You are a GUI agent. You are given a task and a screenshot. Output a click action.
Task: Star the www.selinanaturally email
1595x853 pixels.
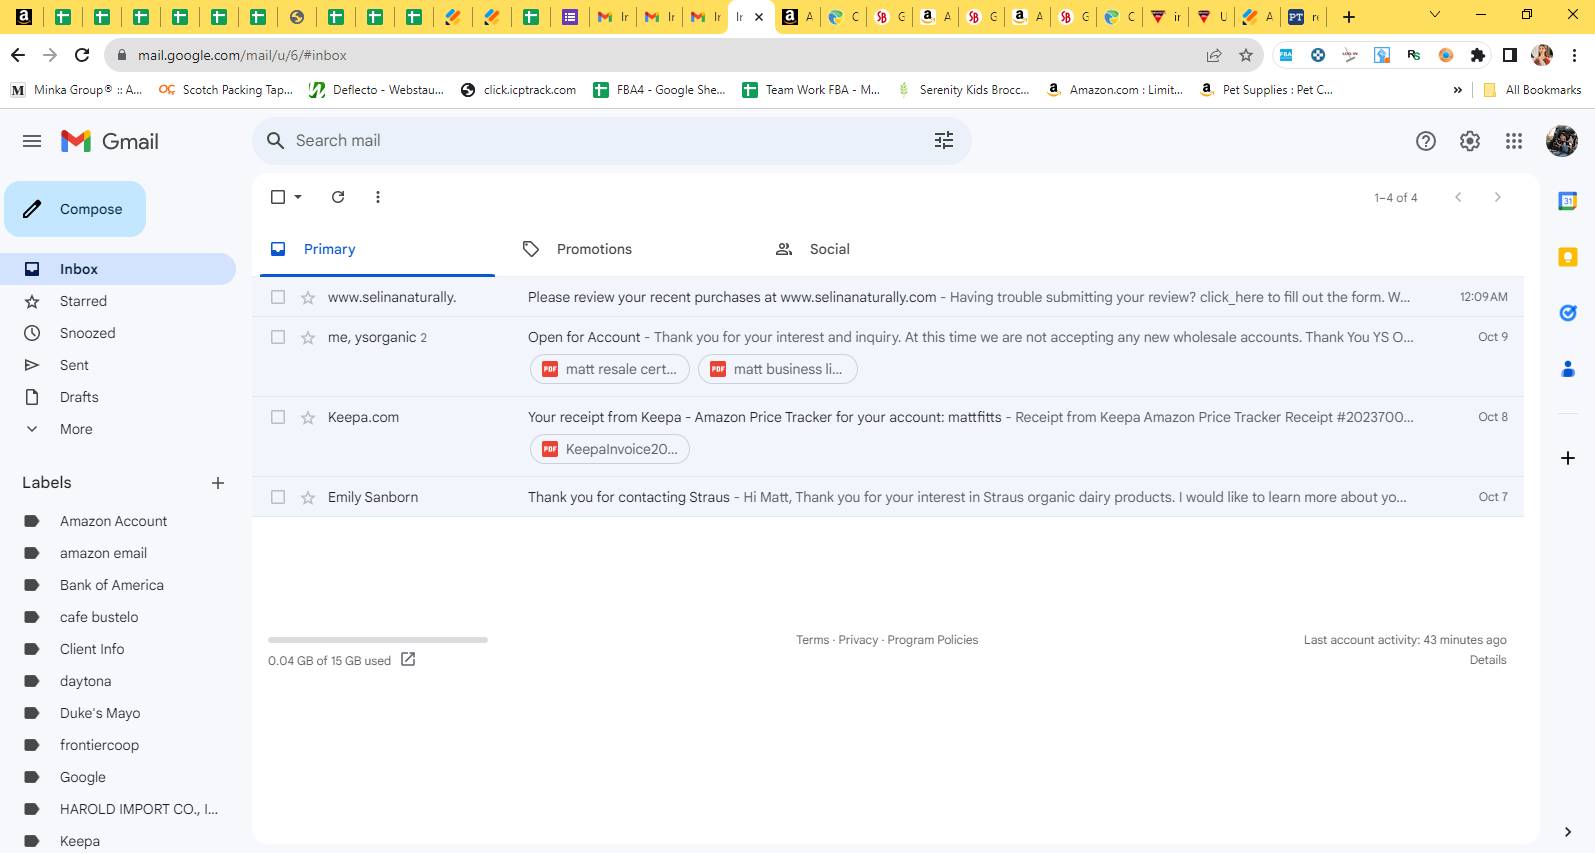pos(308,297)
